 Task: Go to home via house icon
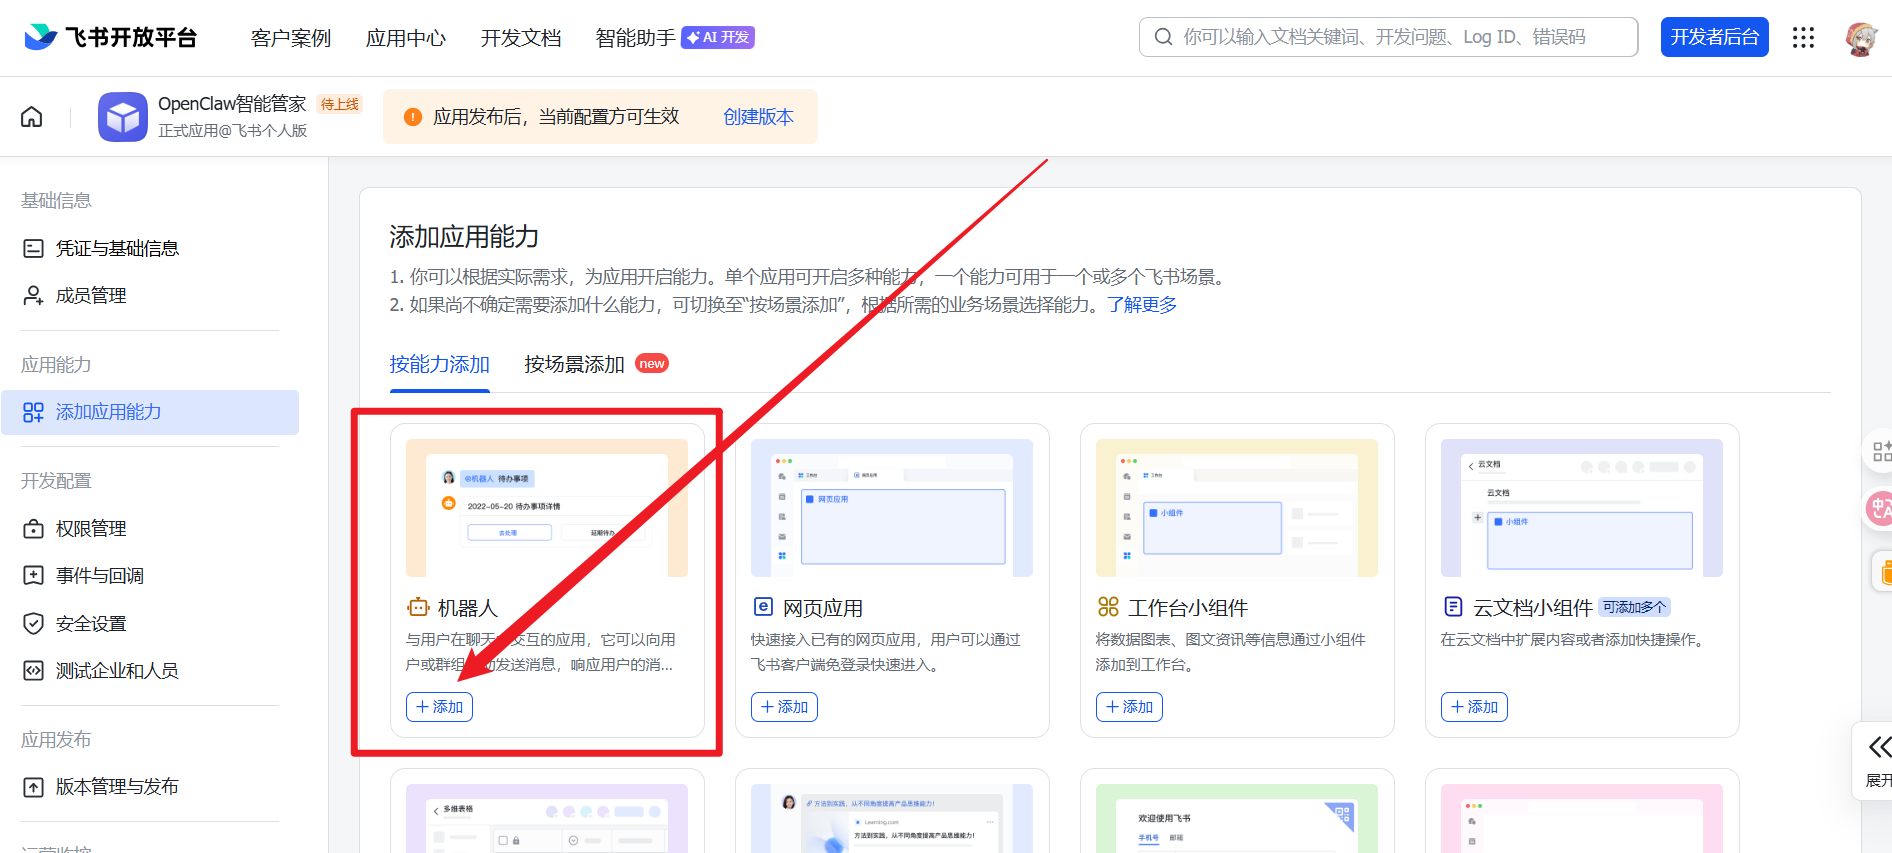tap(32, 117)
